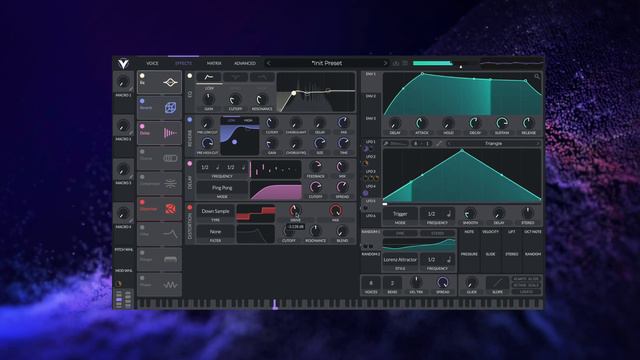Toggle the LFO smooth line icon

click(x=439, y=144)
